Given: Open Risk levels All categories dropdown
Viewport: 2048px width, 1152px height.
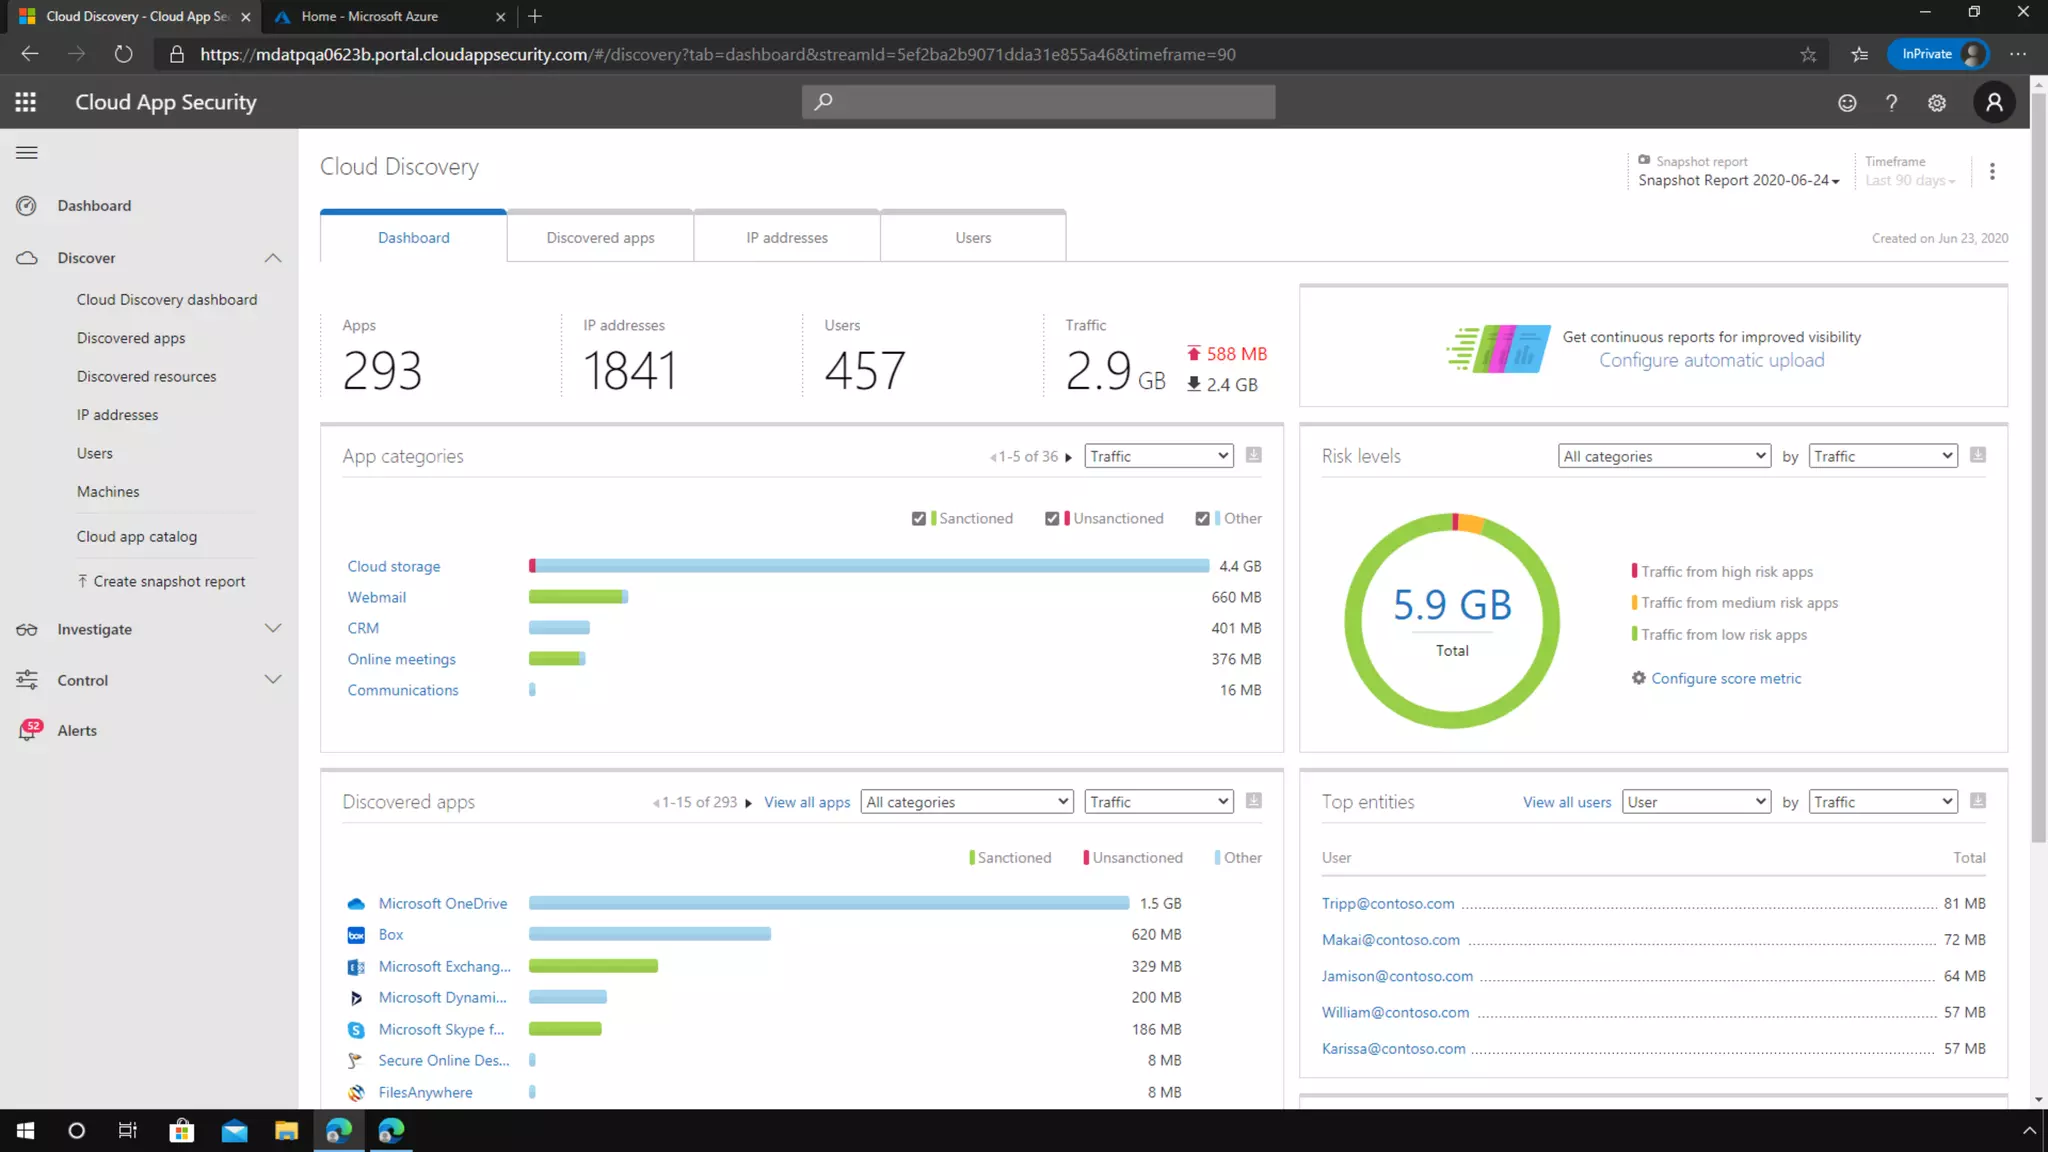Looking at the screenshot, I should (1664, 456).
